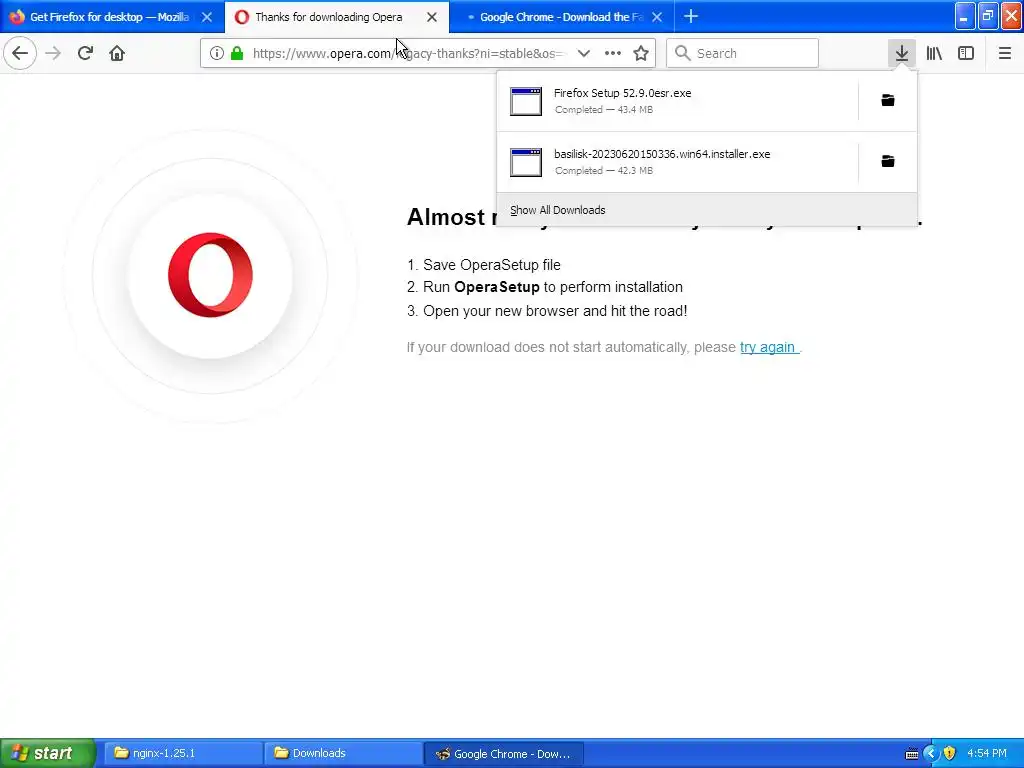Close the Get Firefox for desktop tab
Viewport: 1024px width, 768px height.
207,17
